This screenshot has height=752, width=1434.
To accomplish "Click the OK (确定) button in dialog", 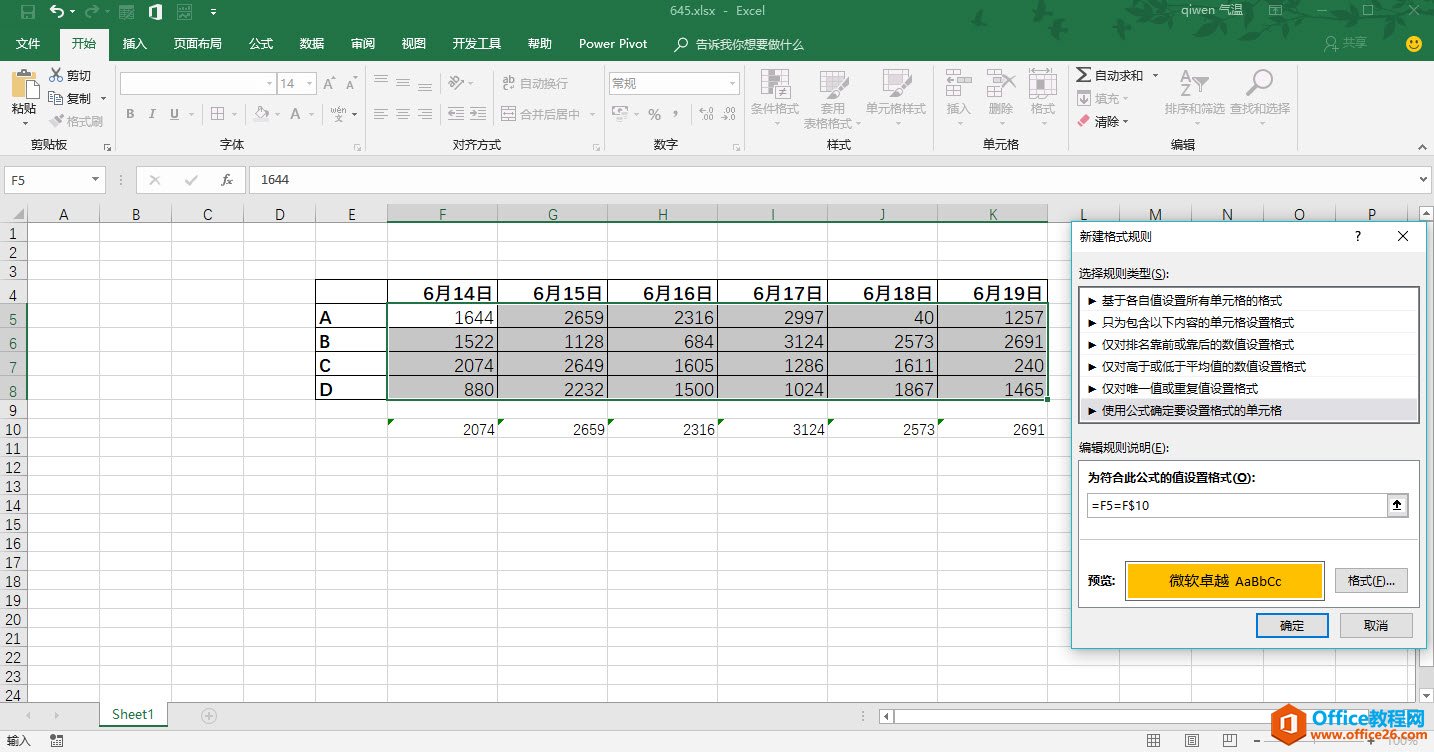I will tap(1292, 625).
